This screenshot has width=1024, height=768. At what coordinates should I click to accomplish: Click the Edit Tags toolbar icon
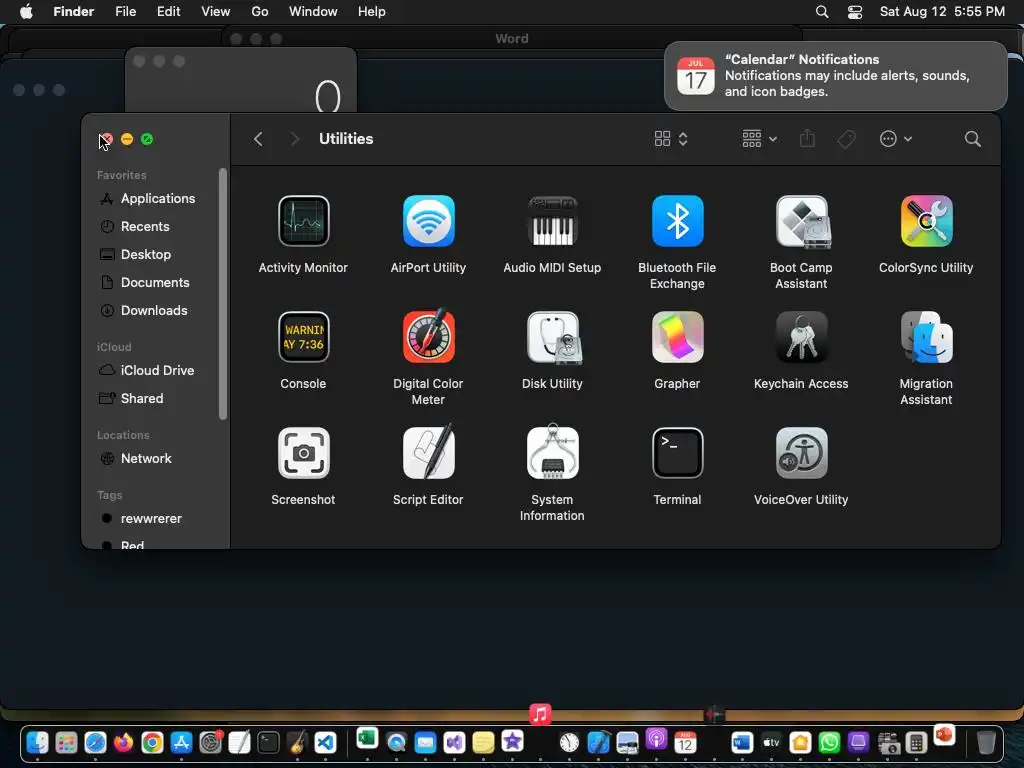pos(846,138)
